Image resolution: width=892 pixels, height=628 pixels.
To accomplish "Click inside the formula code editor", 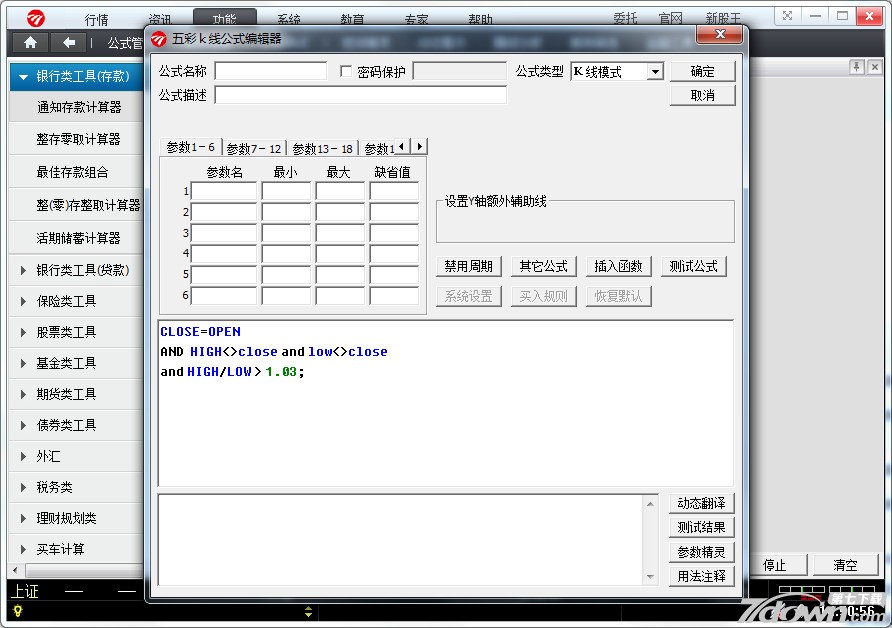I will click(x=445, y=403).
